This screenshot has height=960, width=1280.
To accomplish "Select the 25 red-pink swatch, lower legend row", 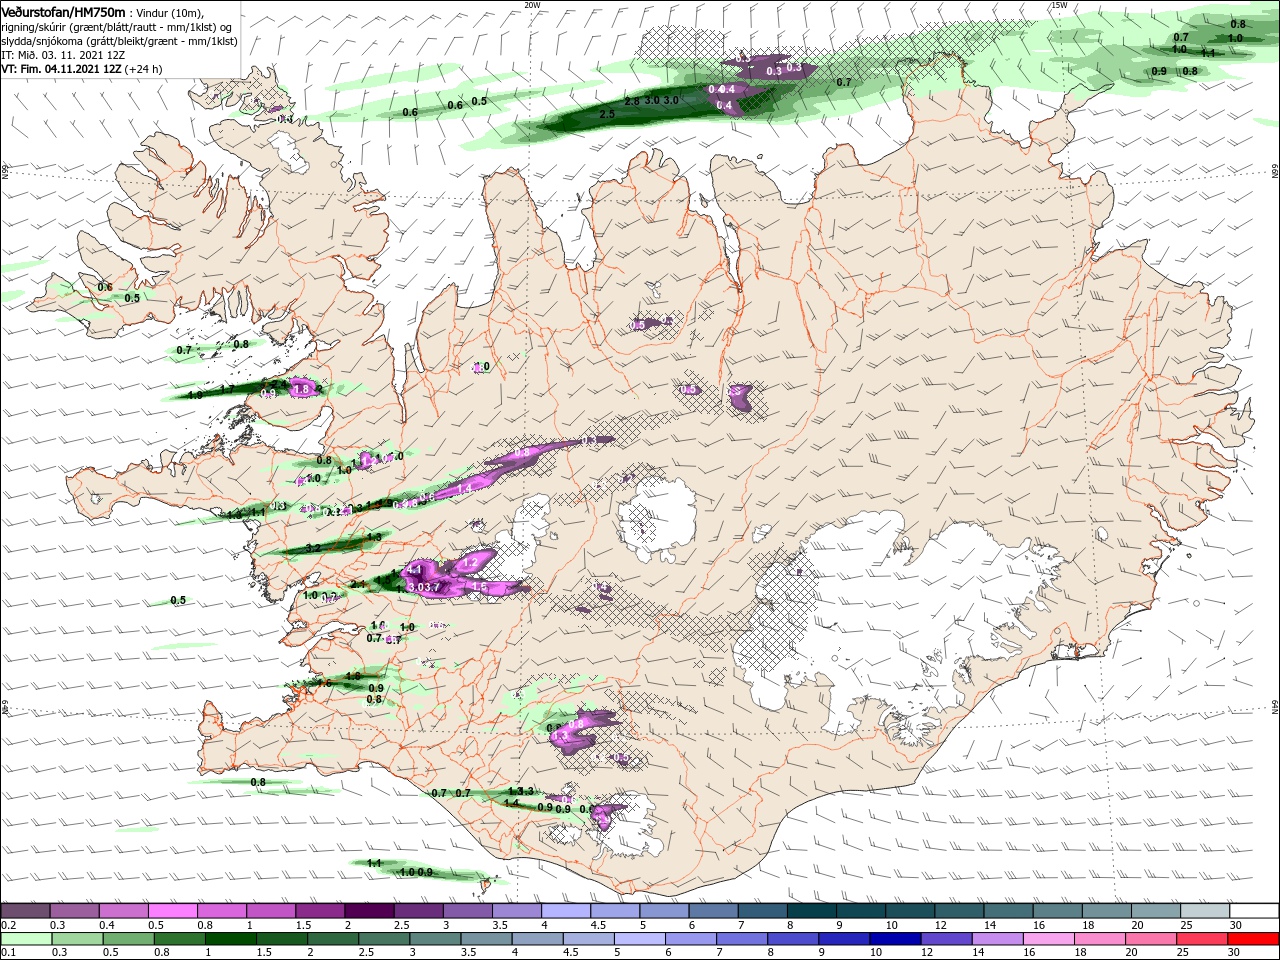I will point(1202,939).
